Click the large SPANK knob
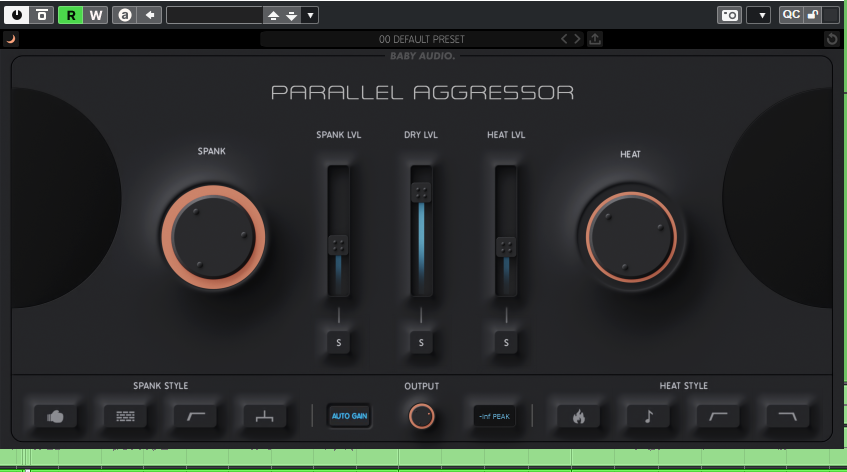 [213, 237]
